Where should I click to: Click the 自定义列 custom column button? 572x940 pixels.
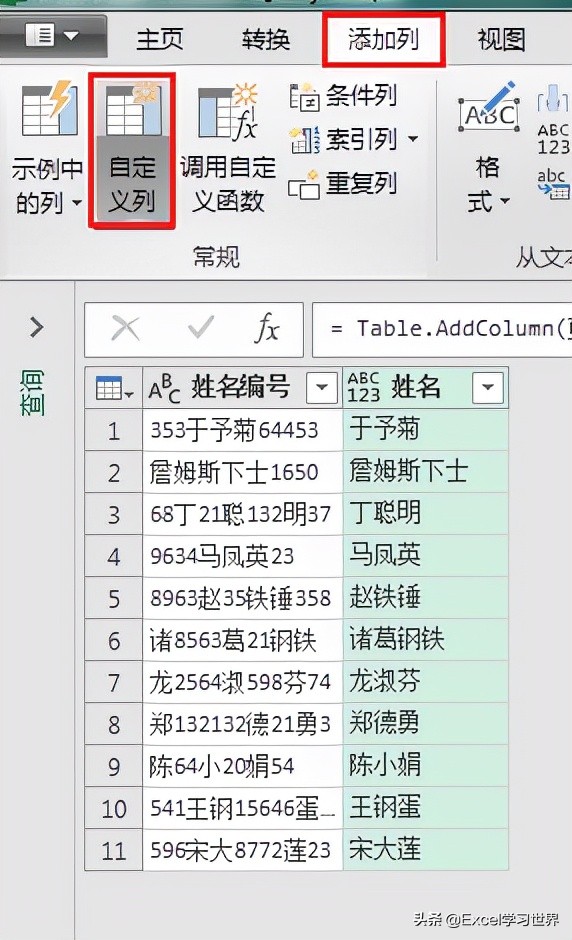tap(132, 150)
